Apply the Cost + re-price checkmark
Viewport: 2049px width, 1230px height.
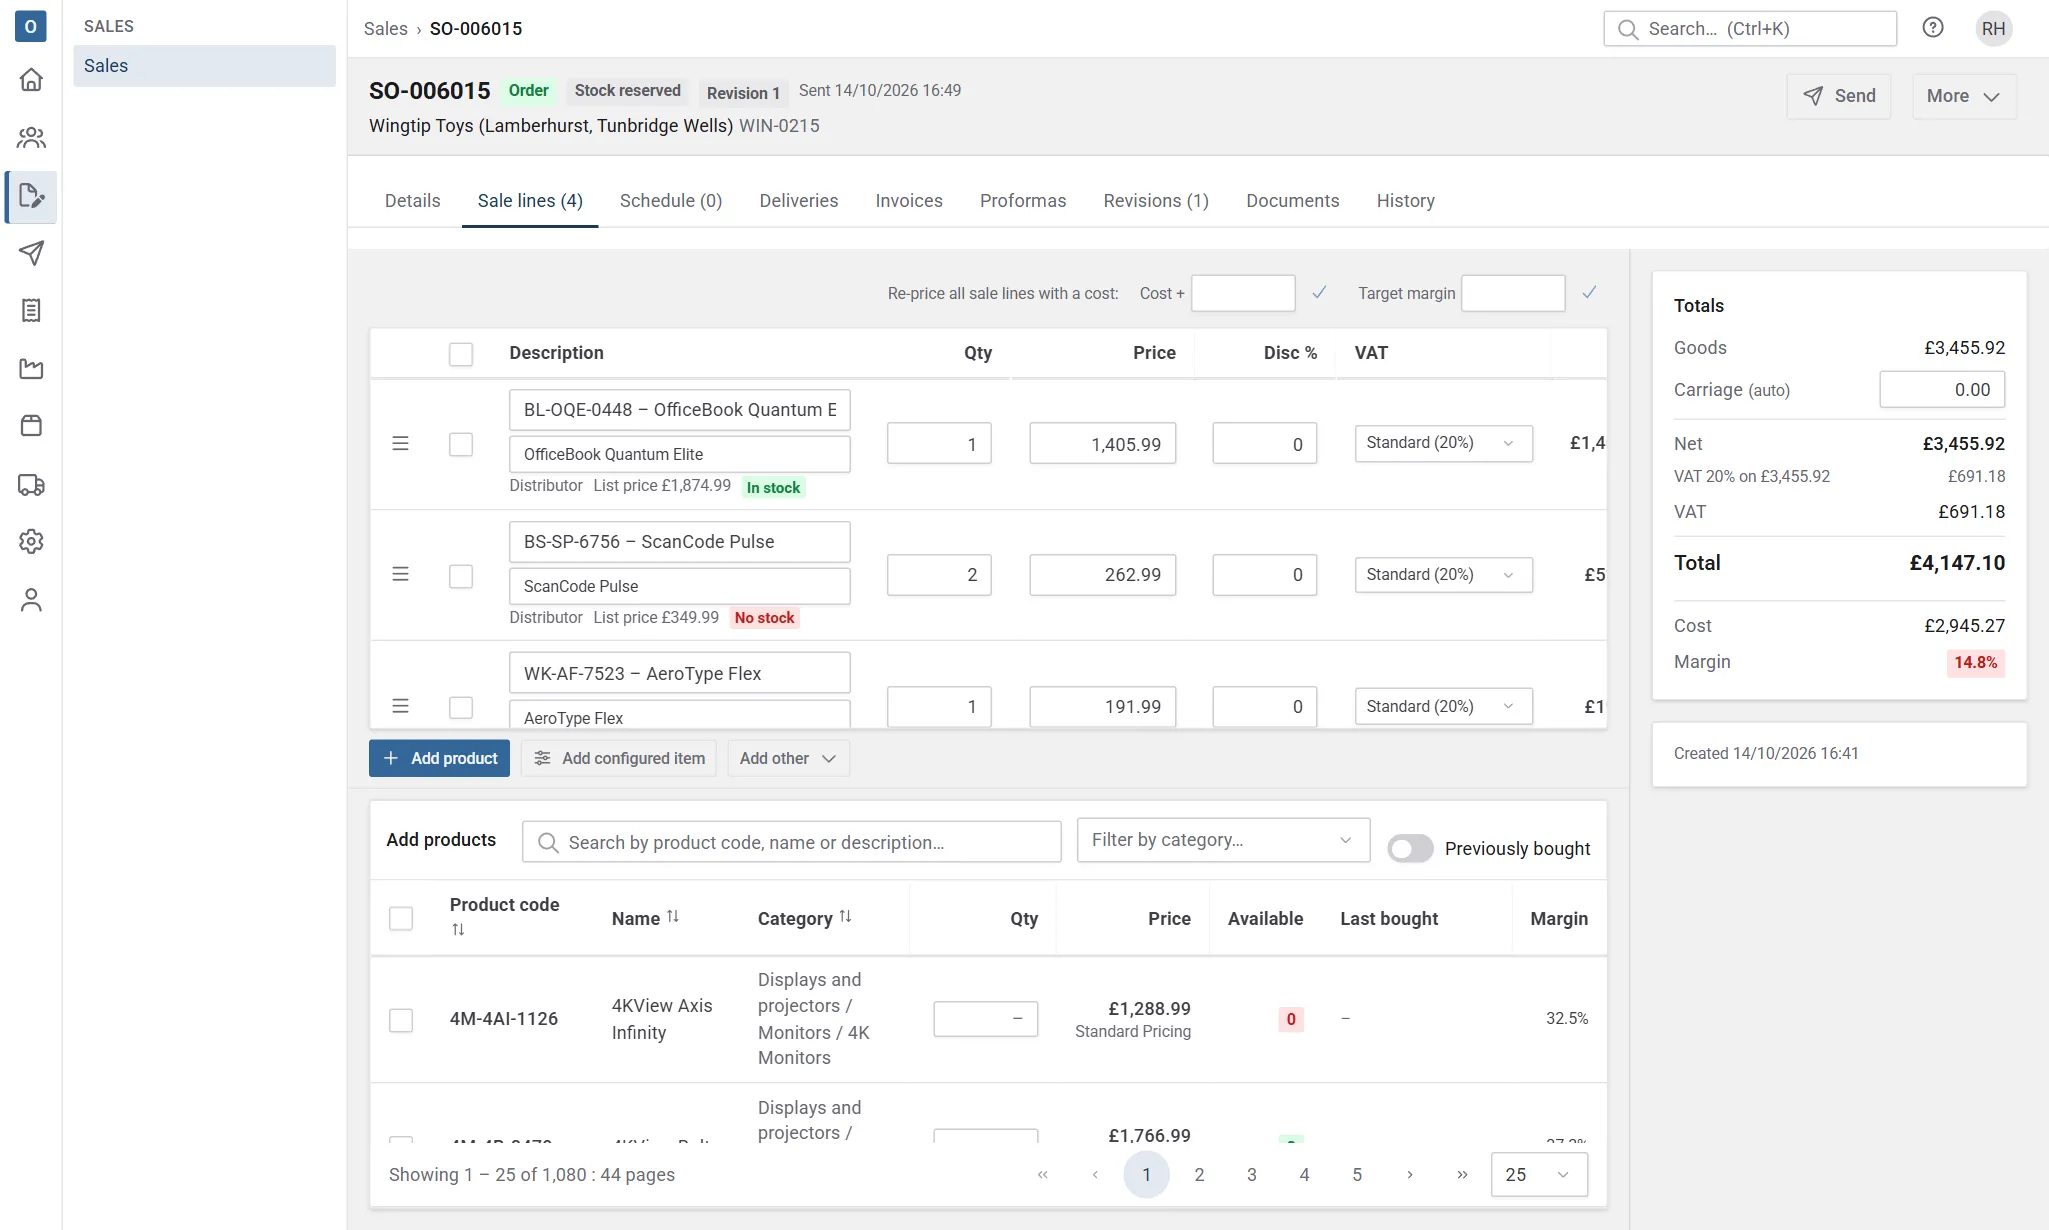pos(1319,293)
